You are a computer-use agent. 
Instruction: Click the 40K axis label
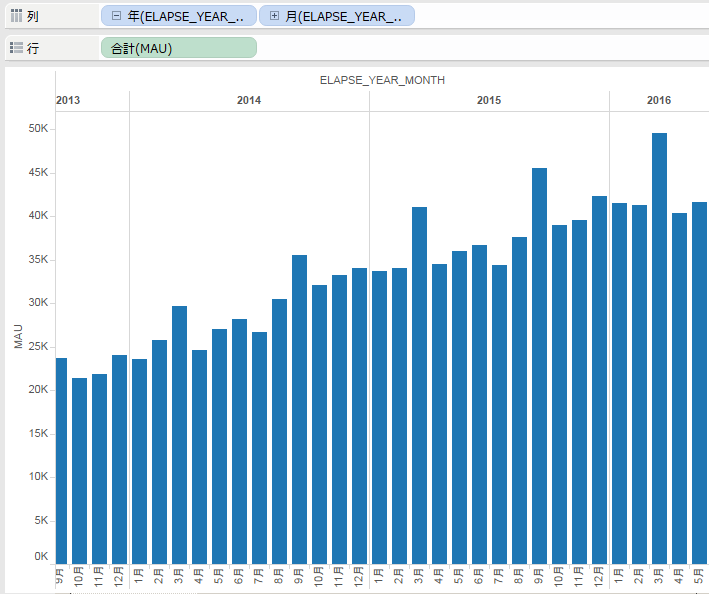click(x=38, y=216)
